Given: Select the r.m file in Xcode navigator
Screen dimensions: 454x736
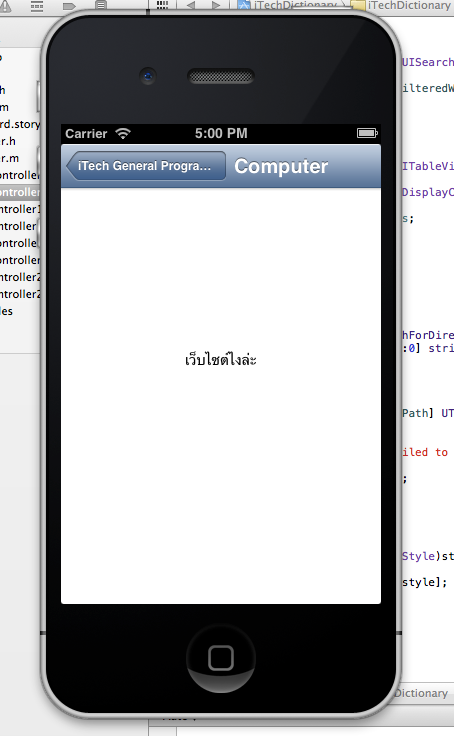Looking at the screenshot, I should [x=9, y=158].
